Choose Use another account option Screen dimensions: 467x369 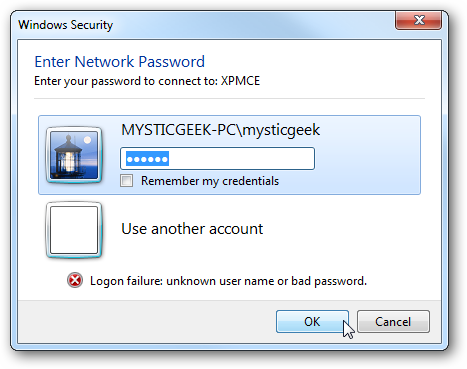pyautogui.click(x=192, y=229)
